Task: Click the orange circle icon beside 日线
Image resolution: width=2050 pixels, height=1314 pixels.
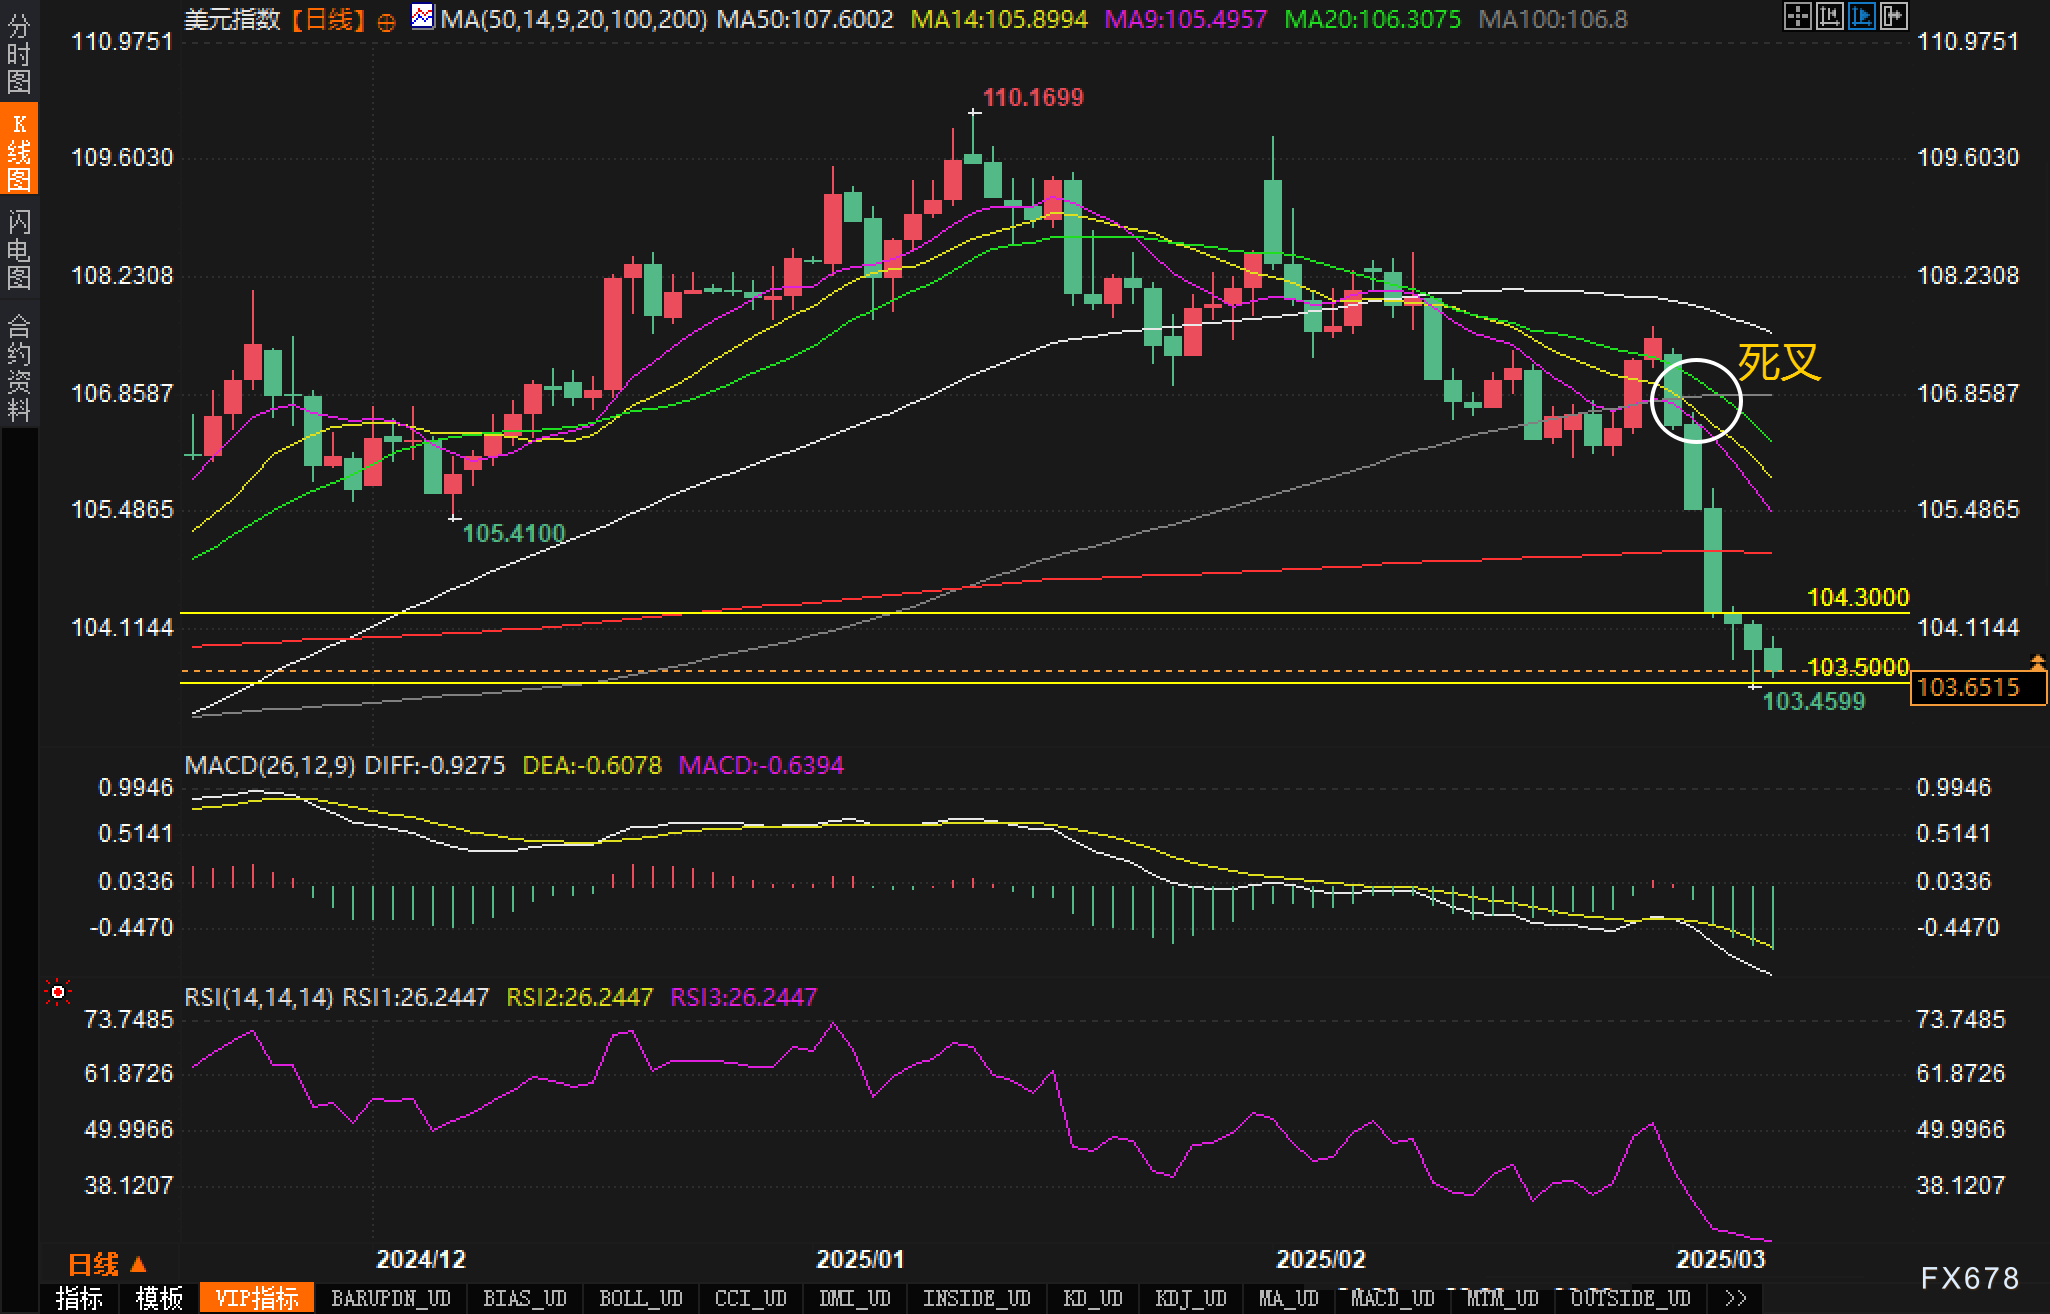Action: click(387, 22)
